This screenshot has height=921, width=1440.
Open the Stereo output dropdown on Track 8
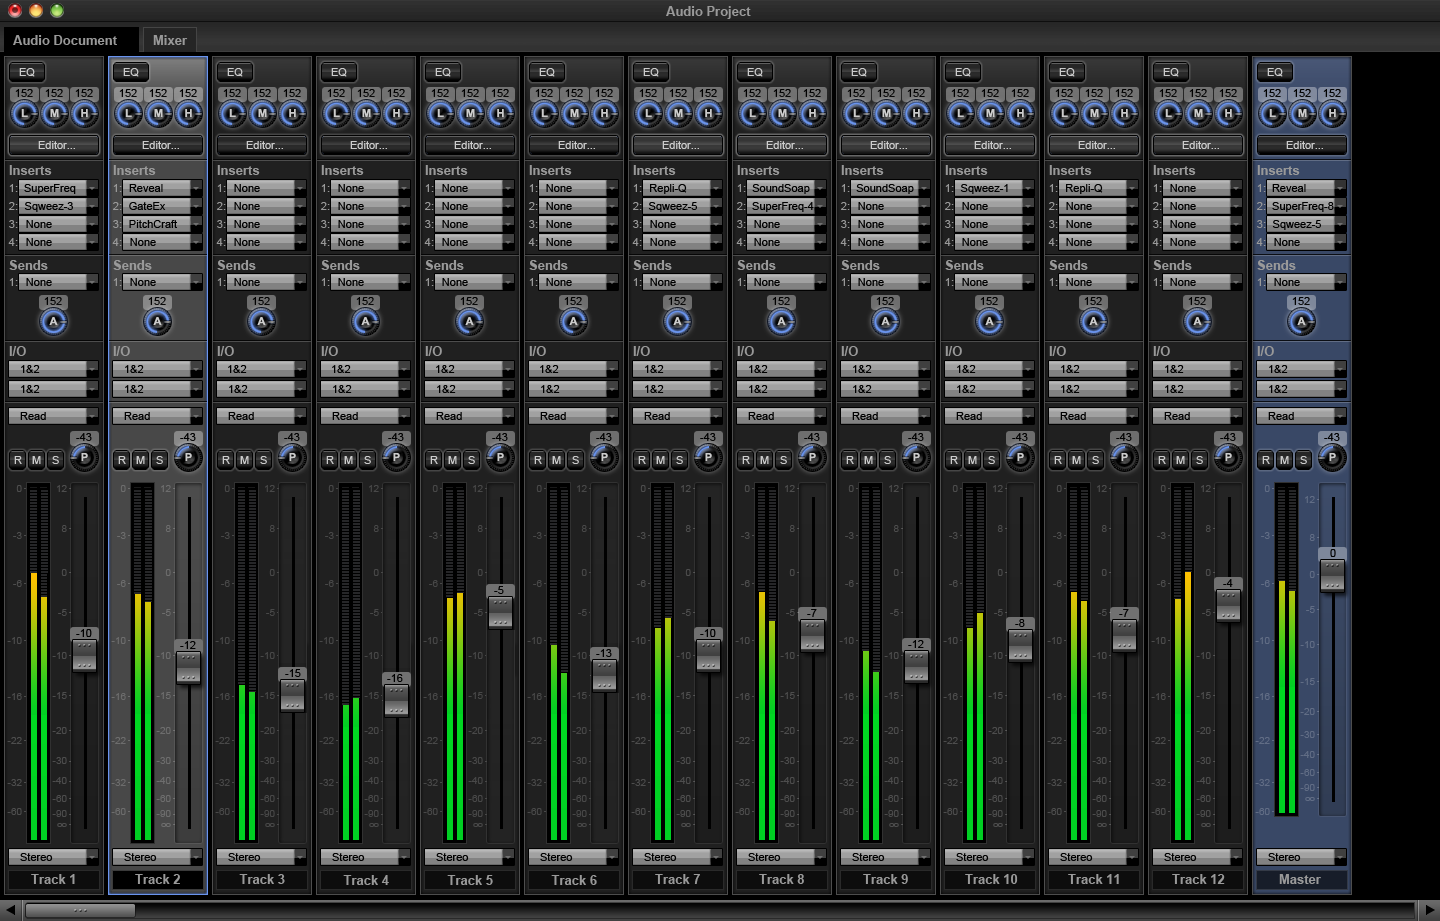[x=781, y=856]
